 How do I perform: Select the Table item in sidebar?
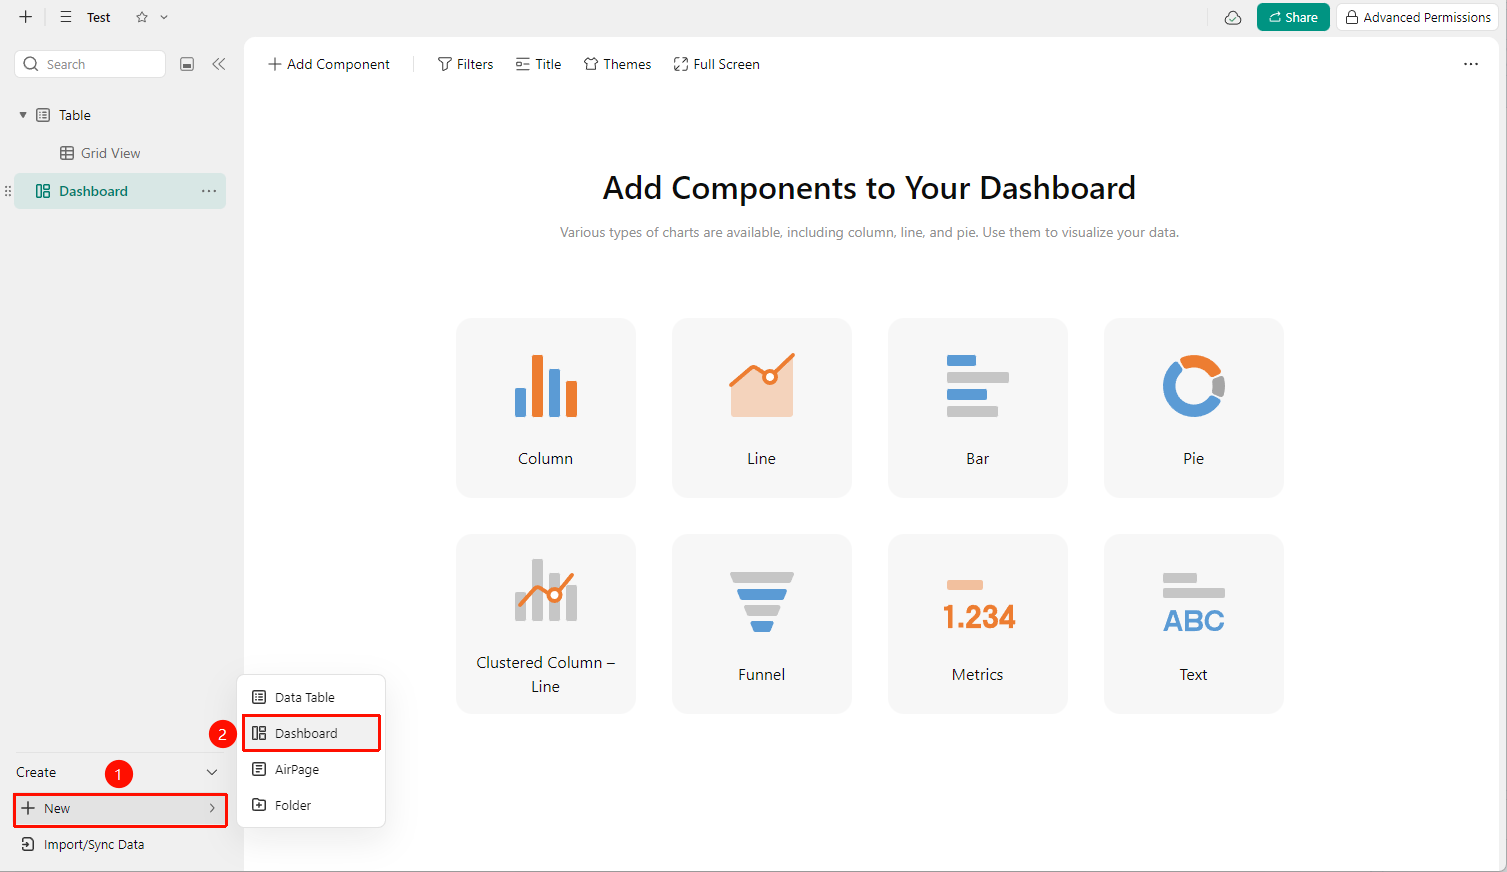tap(74, 115)
